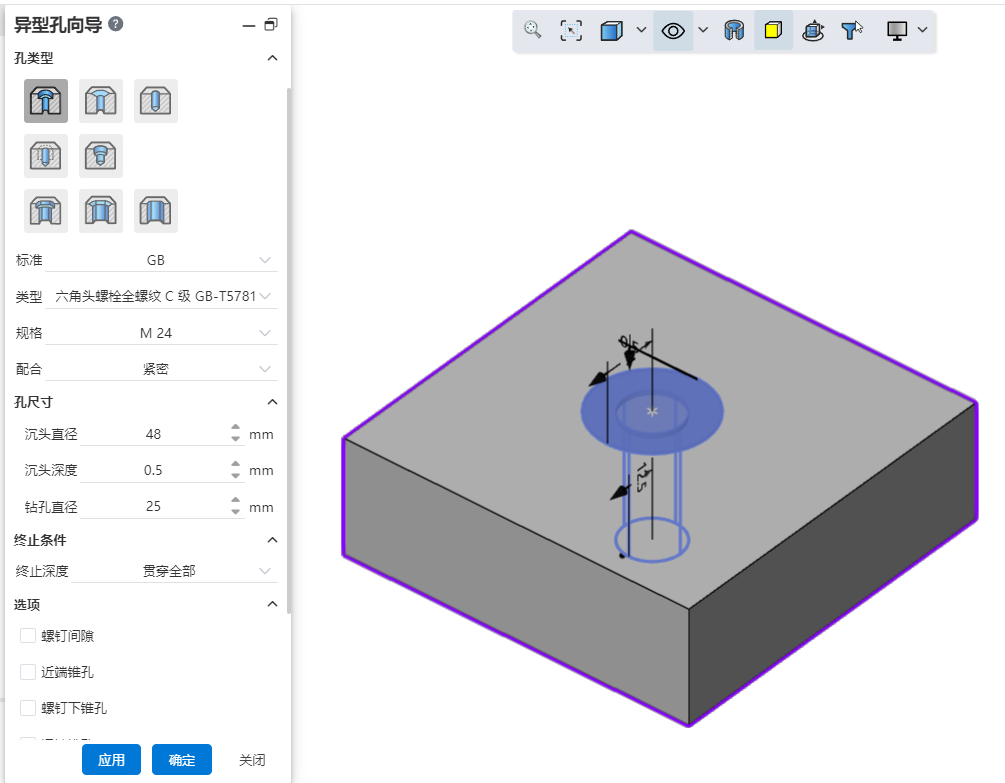Screen dimensions: 1005x783
Task: Click the 关闭 button
Action: pos(252,760)
